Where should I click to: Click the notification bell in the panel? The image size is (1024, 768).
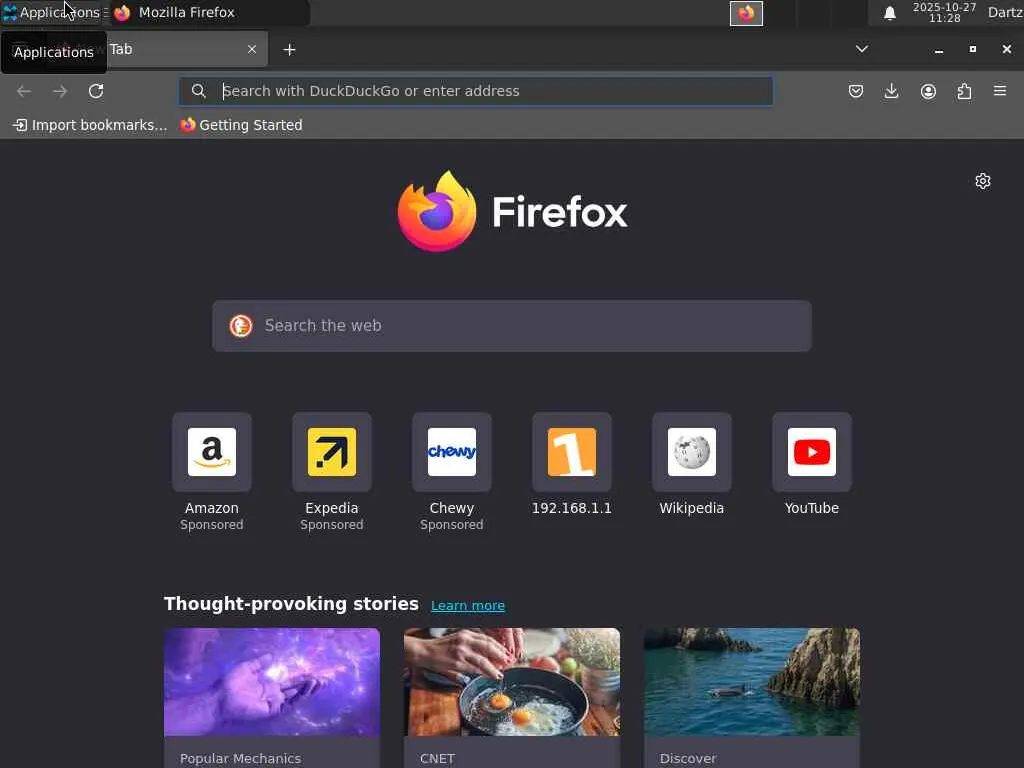pos(889,13)
